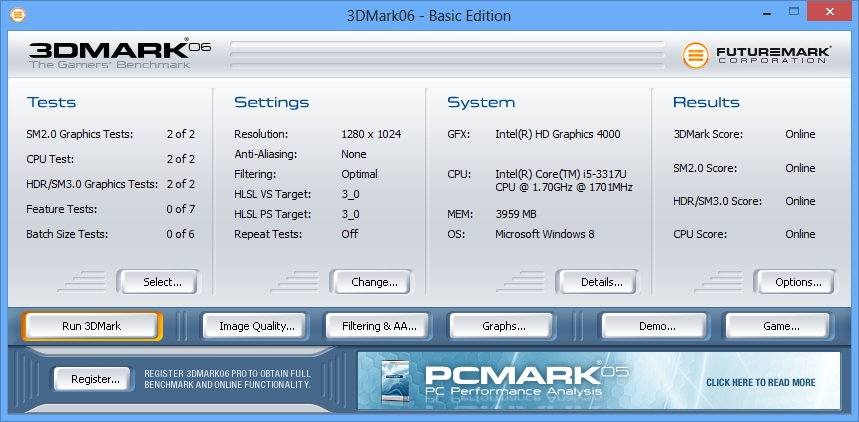Click 'CLICK HERE TO READ MORE' banner link
This screenshot has width=859, height=422.
coord(760,383)
